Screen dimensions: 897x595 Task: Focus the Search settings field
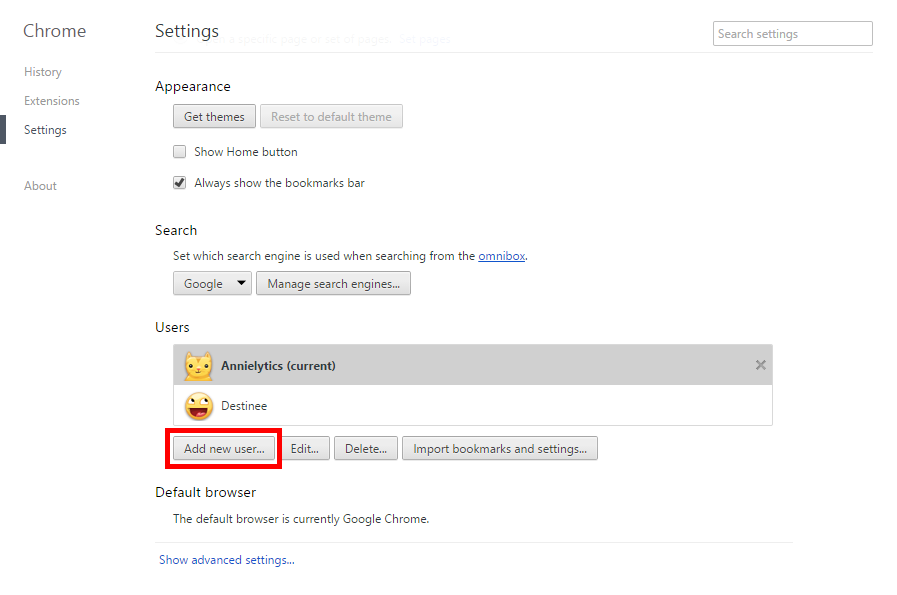[792, 34]
